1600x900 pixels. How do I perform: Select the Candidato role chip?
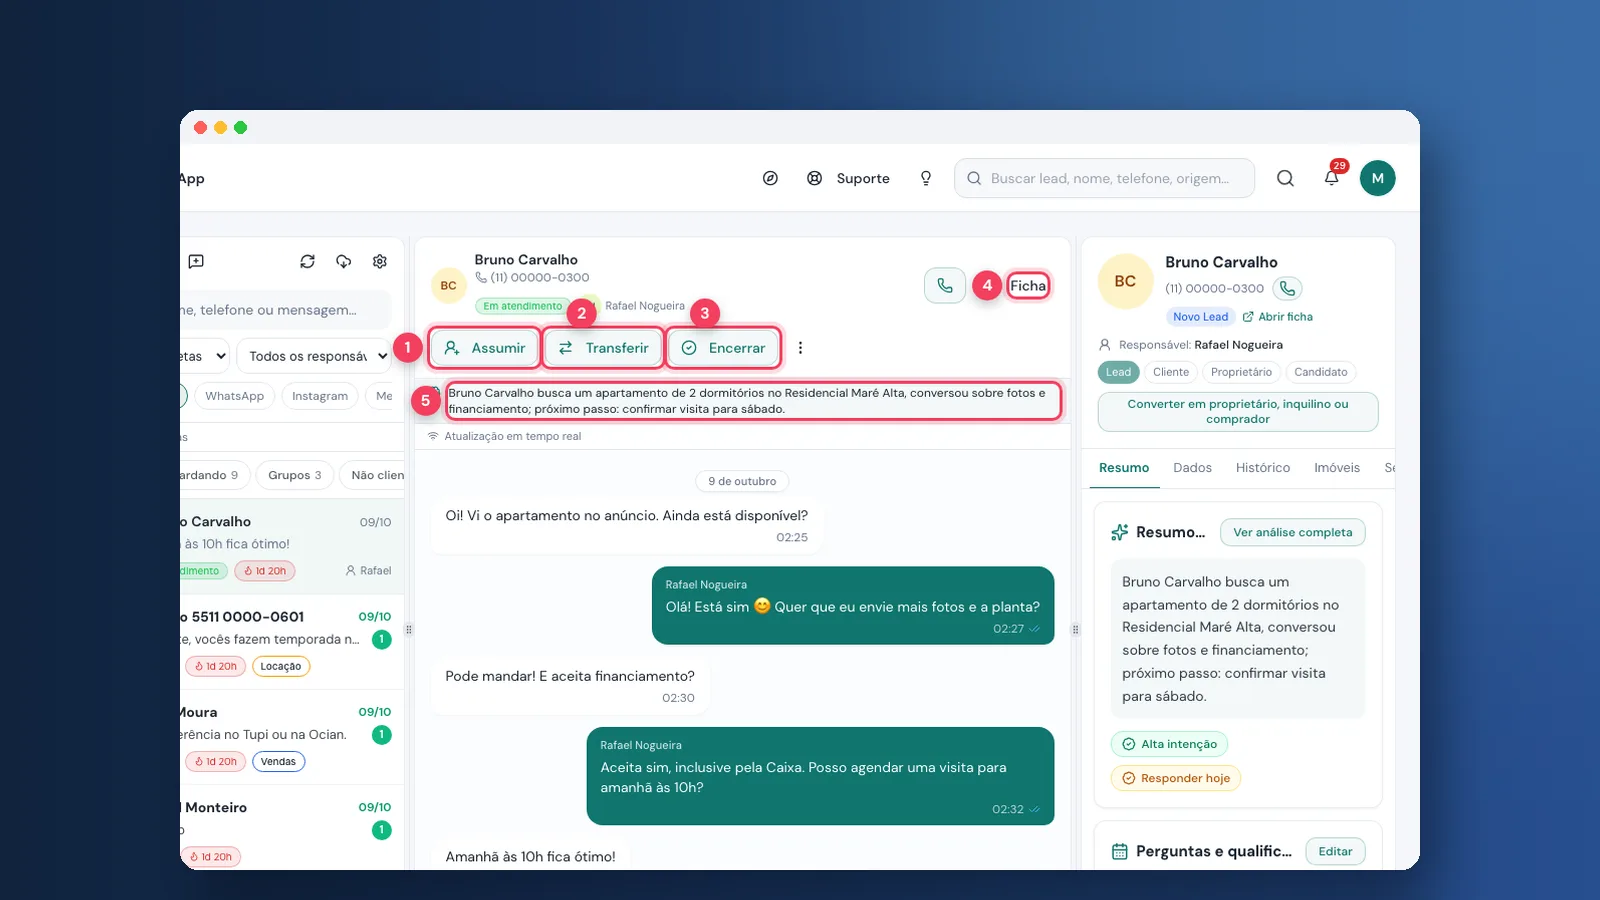coord(1321,372)
